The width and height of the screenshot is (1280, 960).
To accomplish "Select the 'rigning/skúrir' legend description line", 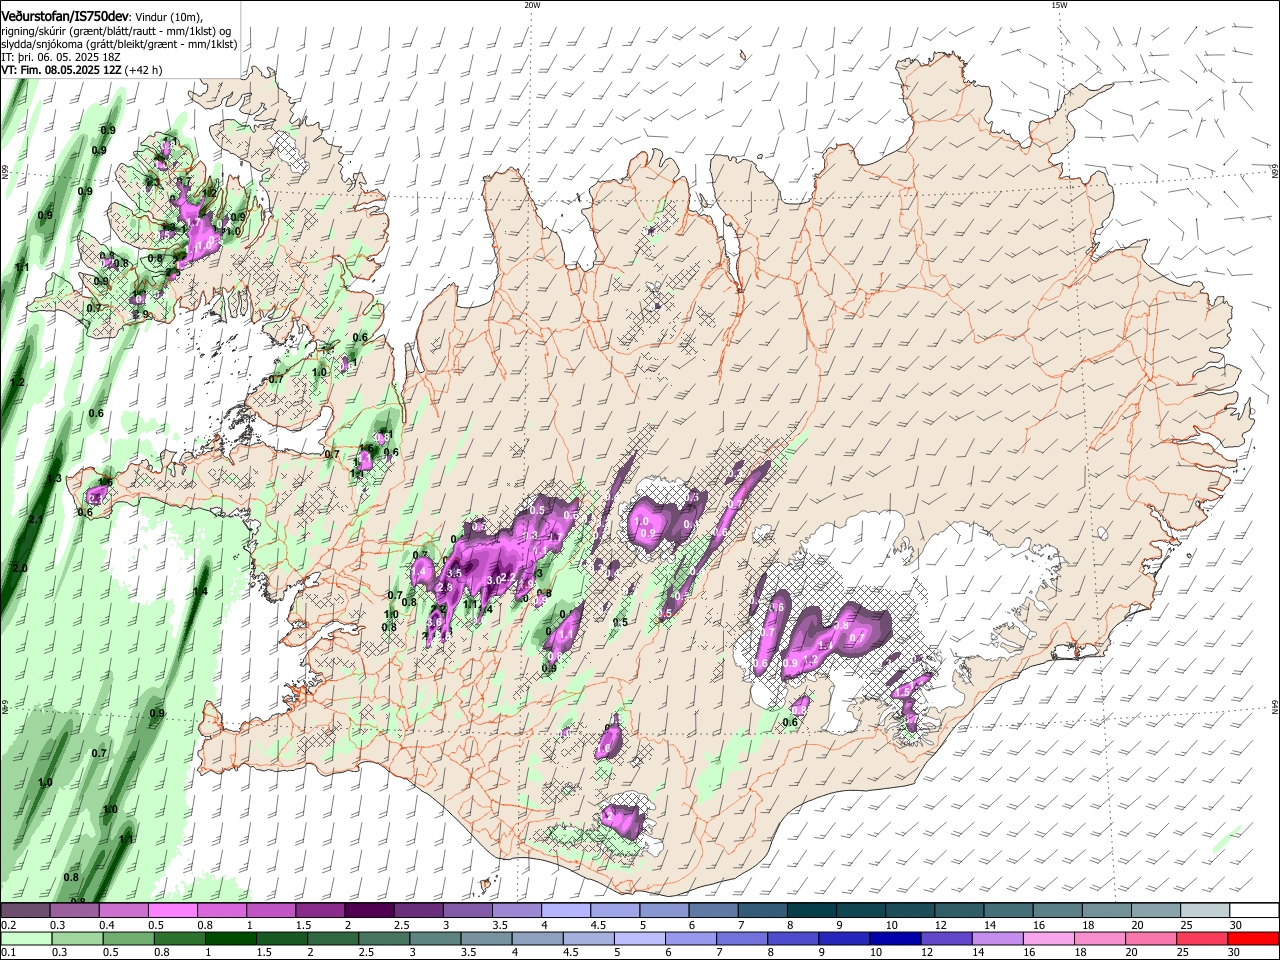I will pyautogui.click(x=116, y=31).
